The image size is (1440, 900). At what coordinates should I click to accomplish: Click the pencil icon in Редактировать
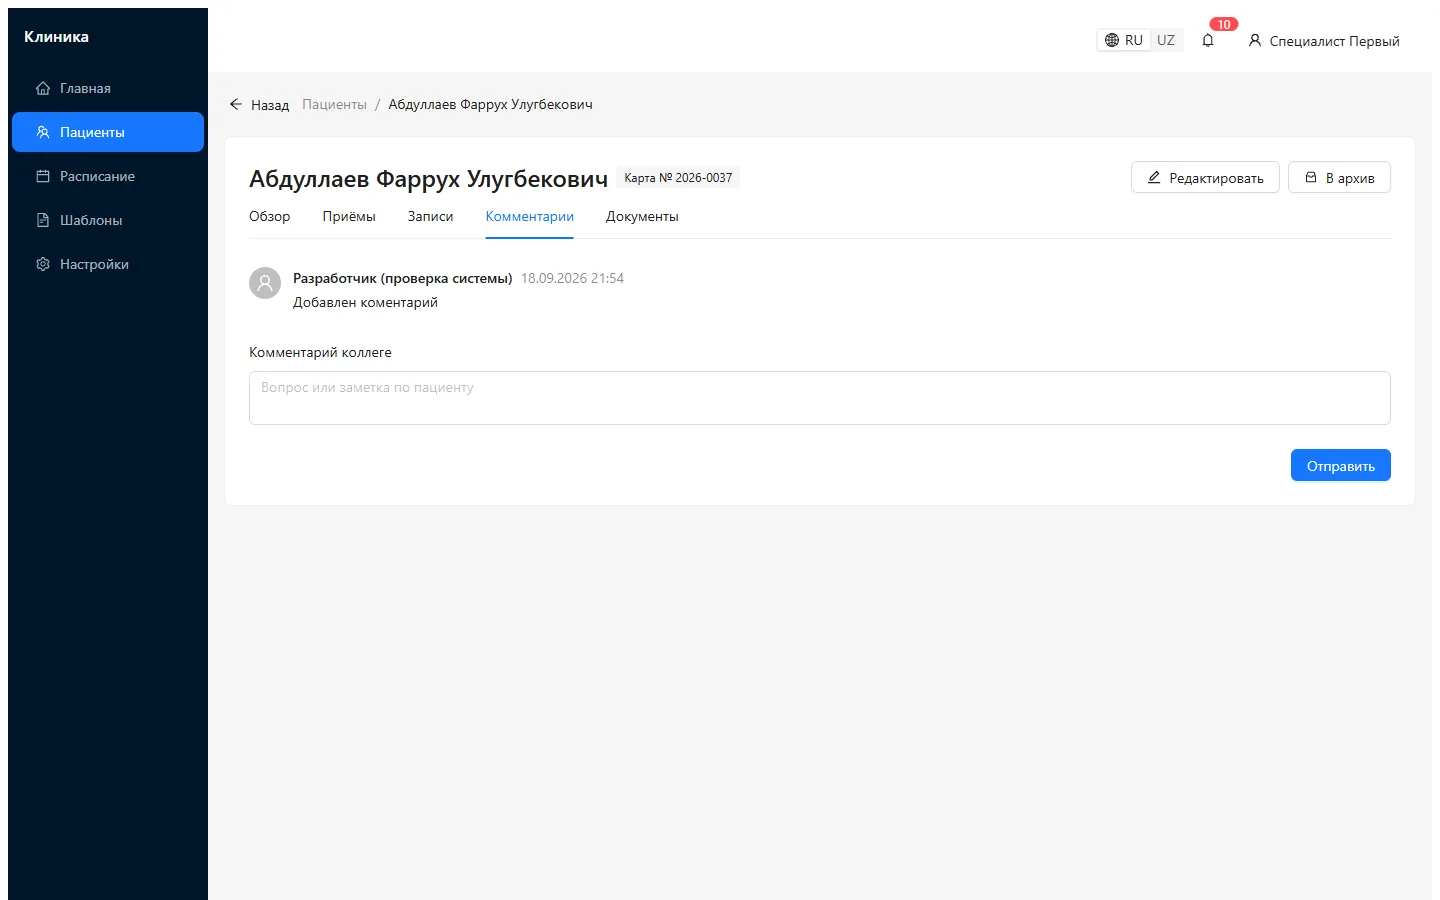point(1154,177)
